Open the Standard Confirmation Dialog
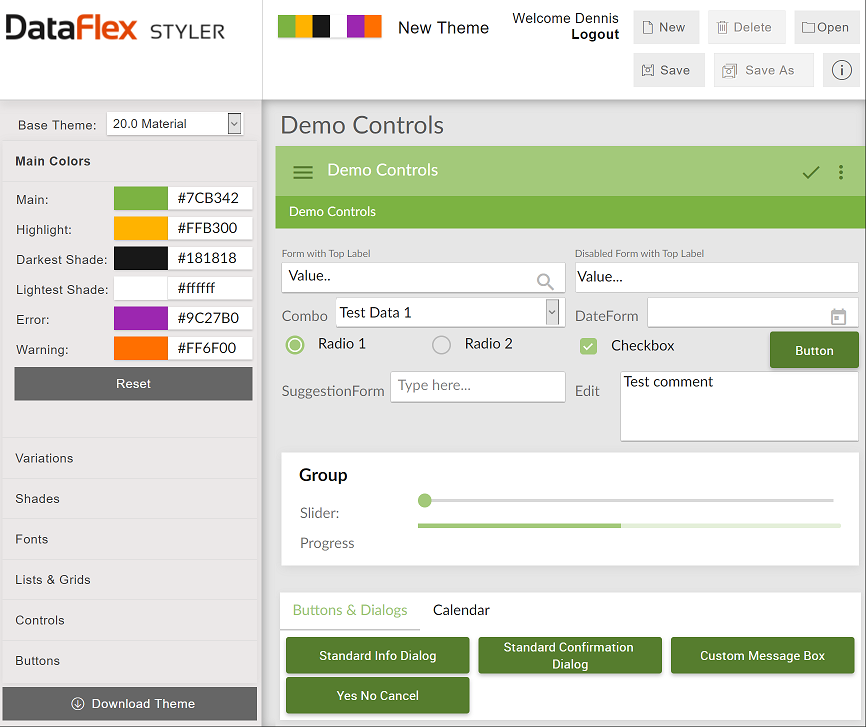This screenshot has width=866, height=727. point(570,655)
